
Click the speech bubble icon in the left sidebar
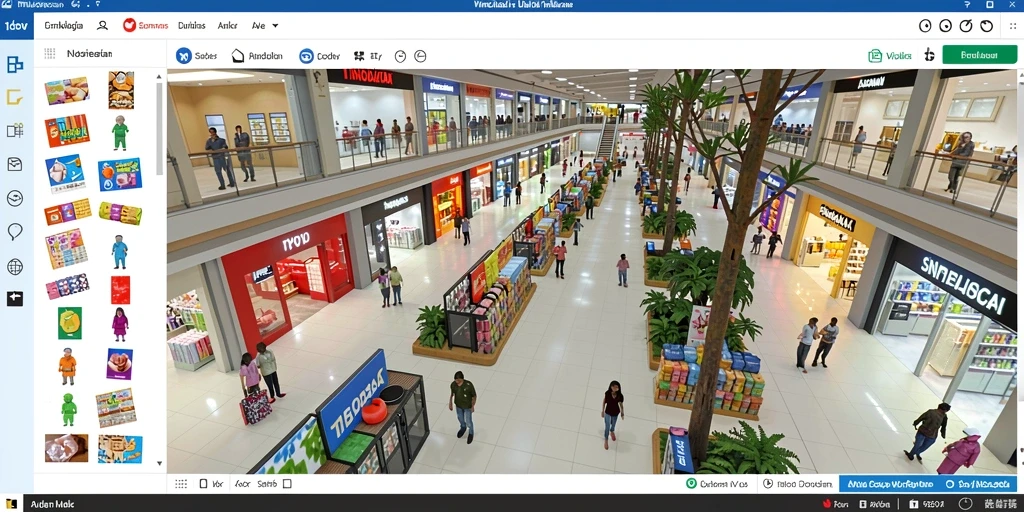(x=15, y=232)
